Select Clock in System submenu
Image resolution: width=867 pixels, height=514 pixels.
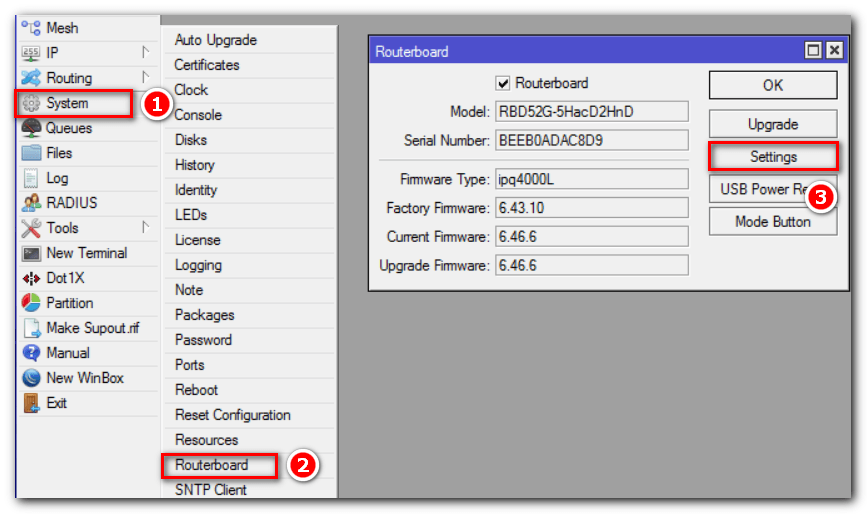click(x=250, y=90)
